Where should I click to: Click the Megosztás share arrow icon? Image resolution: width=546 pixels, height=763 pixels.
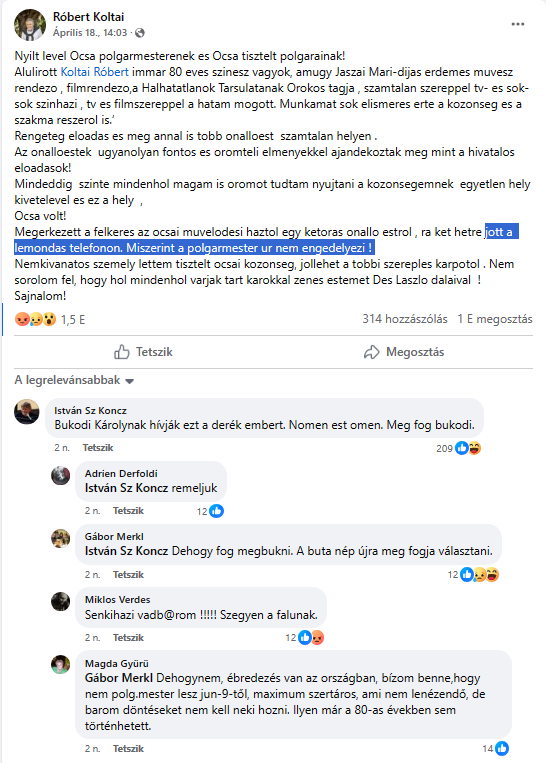(x=371, y=352)
